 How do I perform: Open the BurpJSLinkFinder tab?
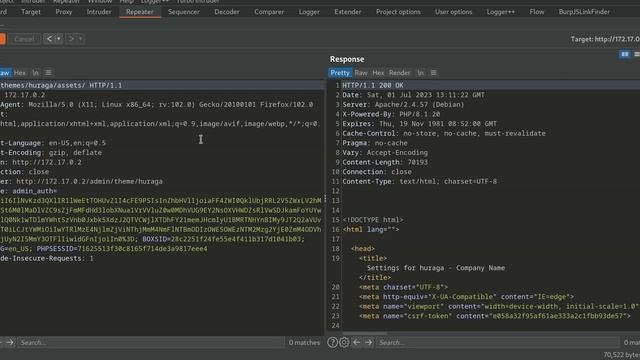[x=584, y=12]
